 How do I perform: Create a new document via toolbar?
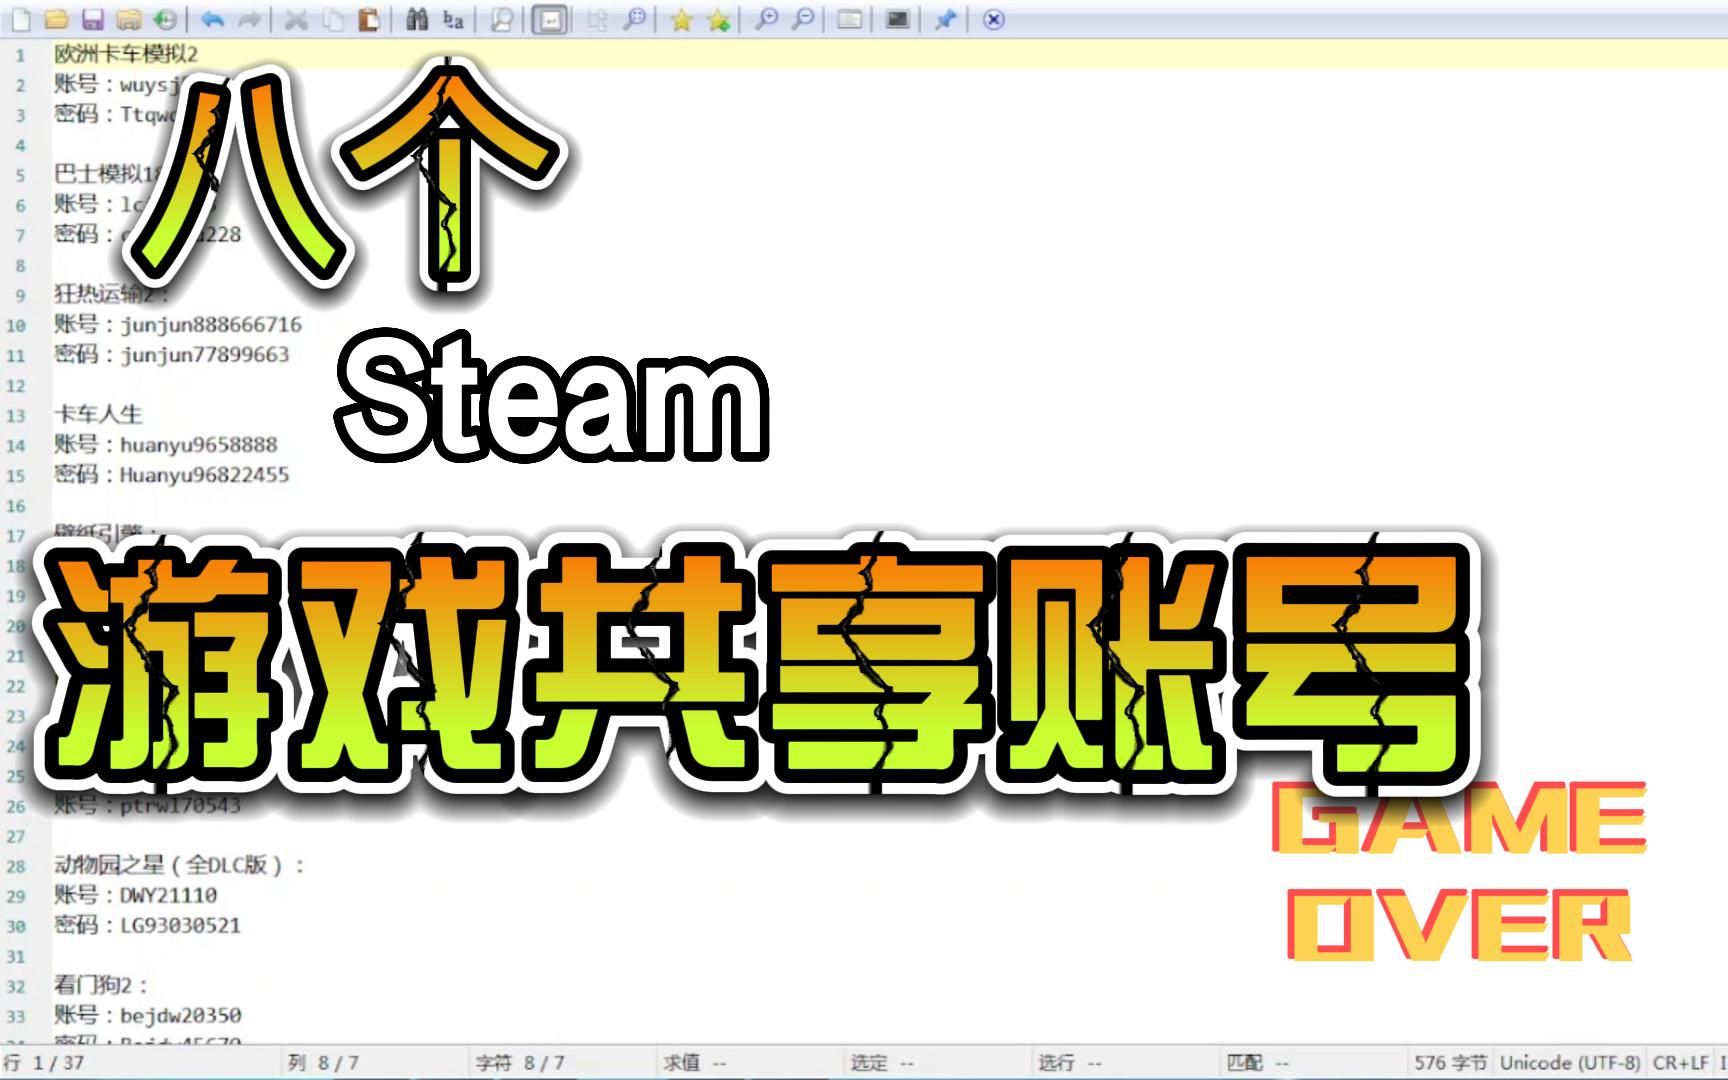19,19
